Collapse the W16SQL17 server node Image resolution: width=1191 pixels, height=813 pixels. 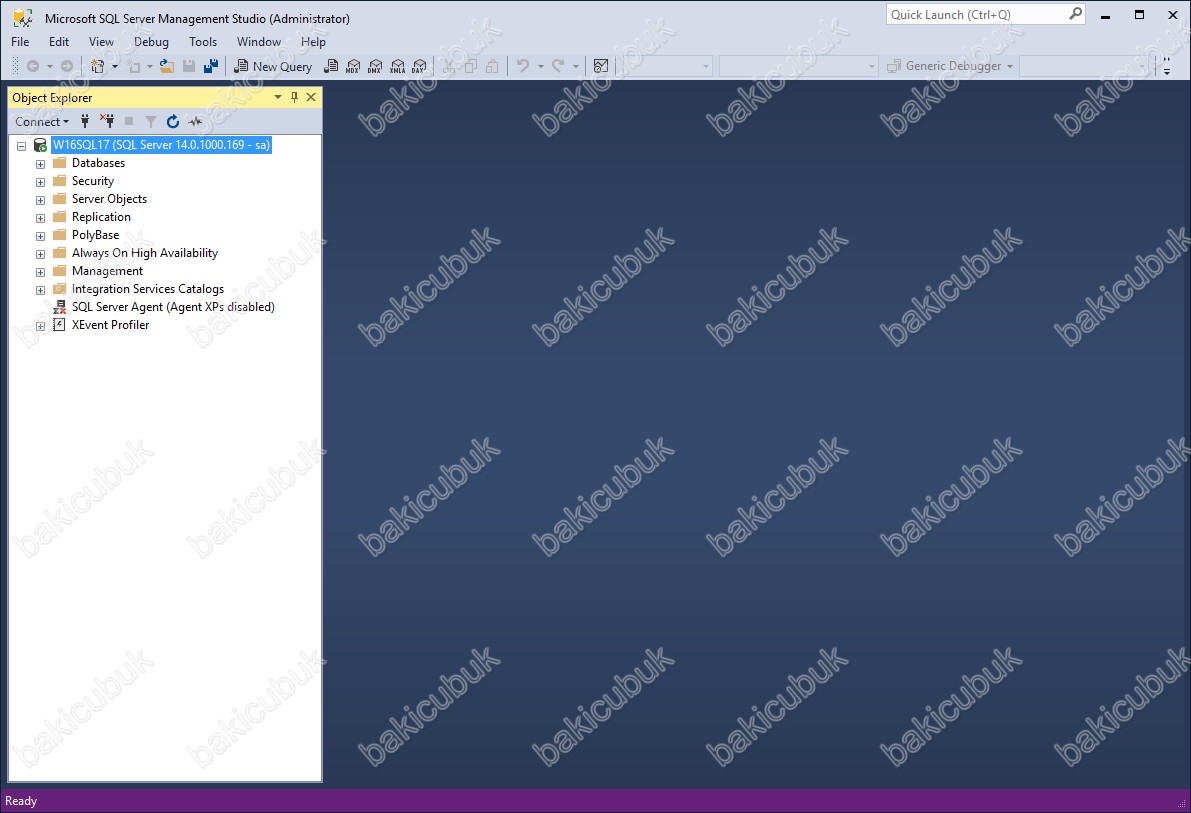21,146
